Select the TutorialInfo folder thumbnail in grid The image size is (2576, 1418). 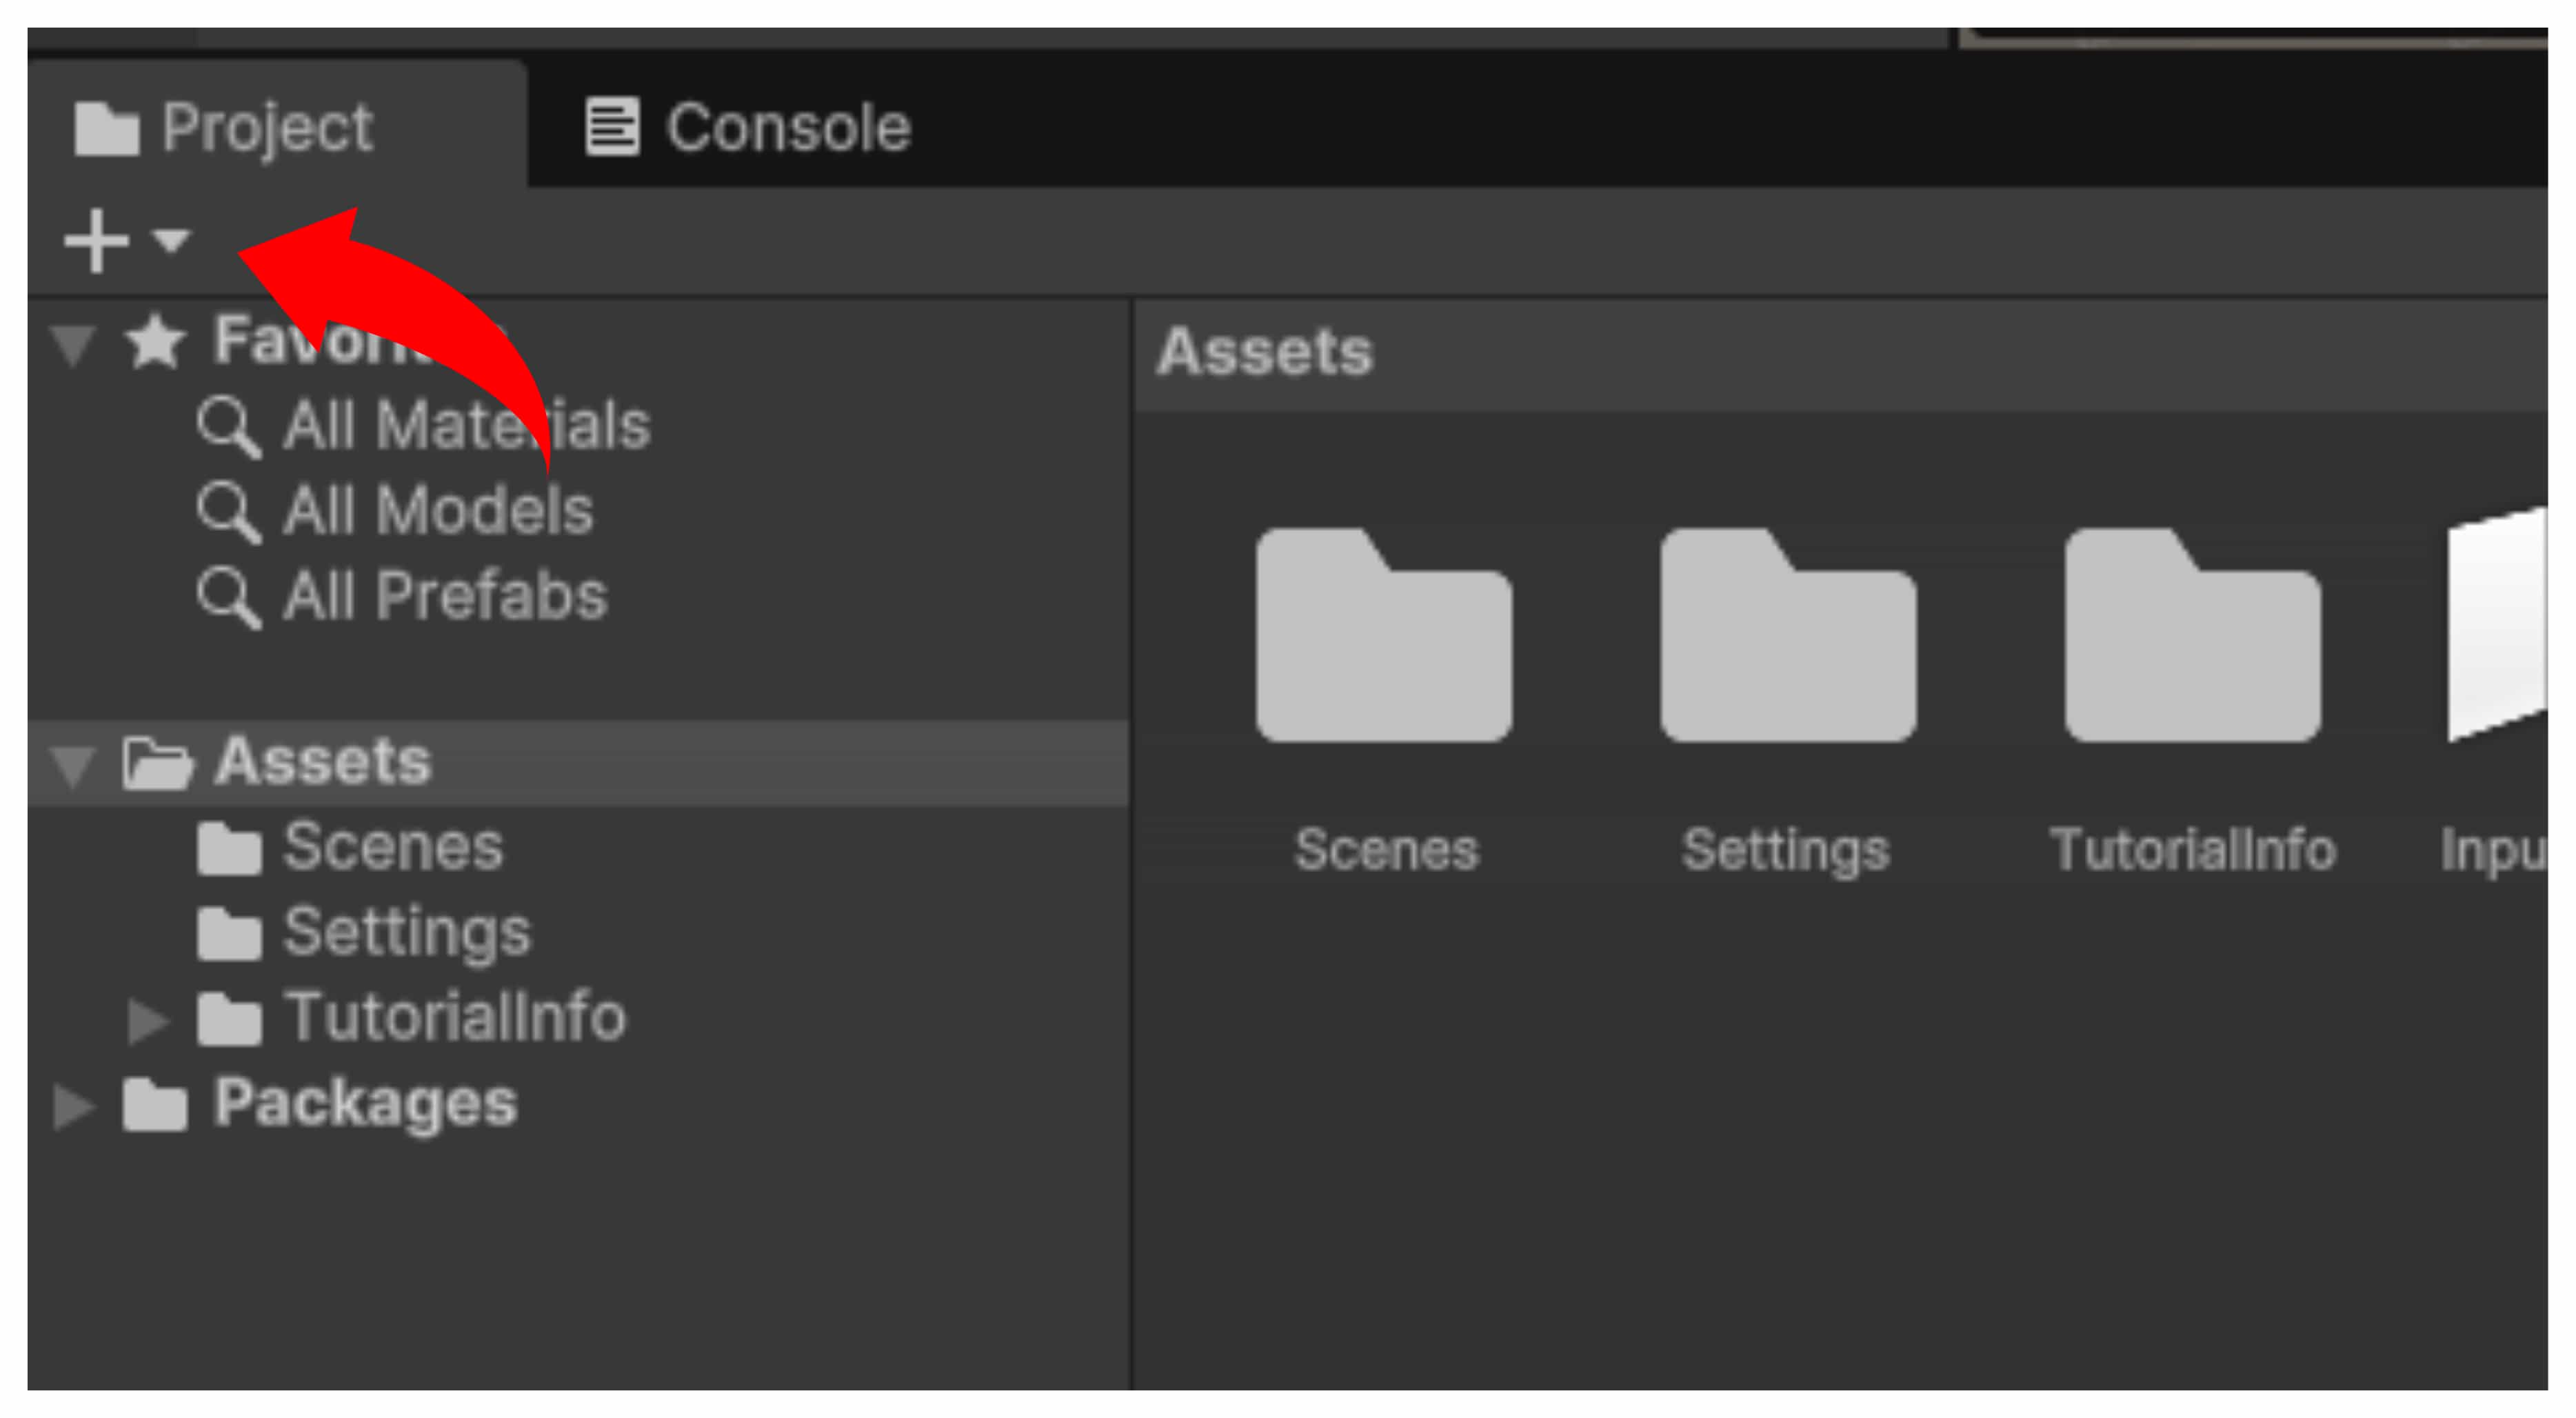coord(2192,636)
